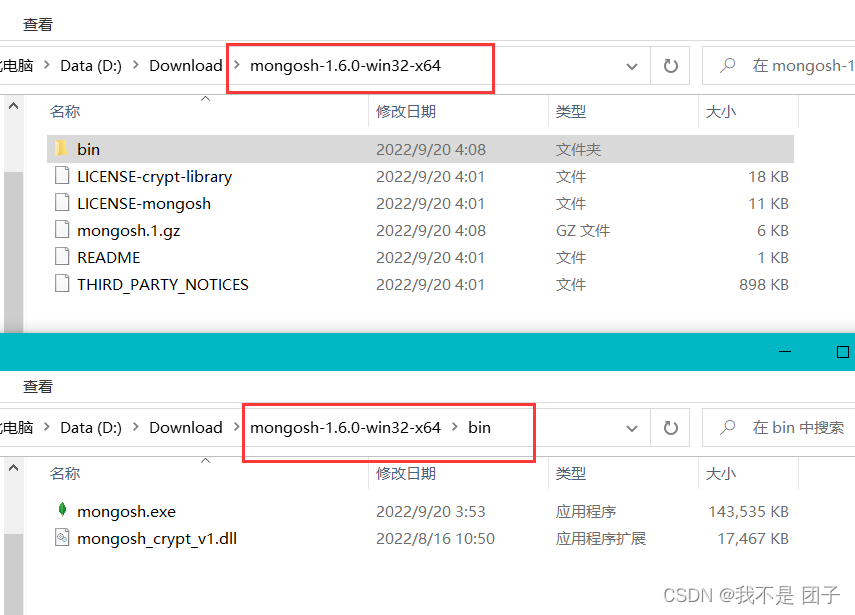The image size is (855, 615).
Task: Select the LICENSE-crypt-library file icon
Action: click(62, 176)
